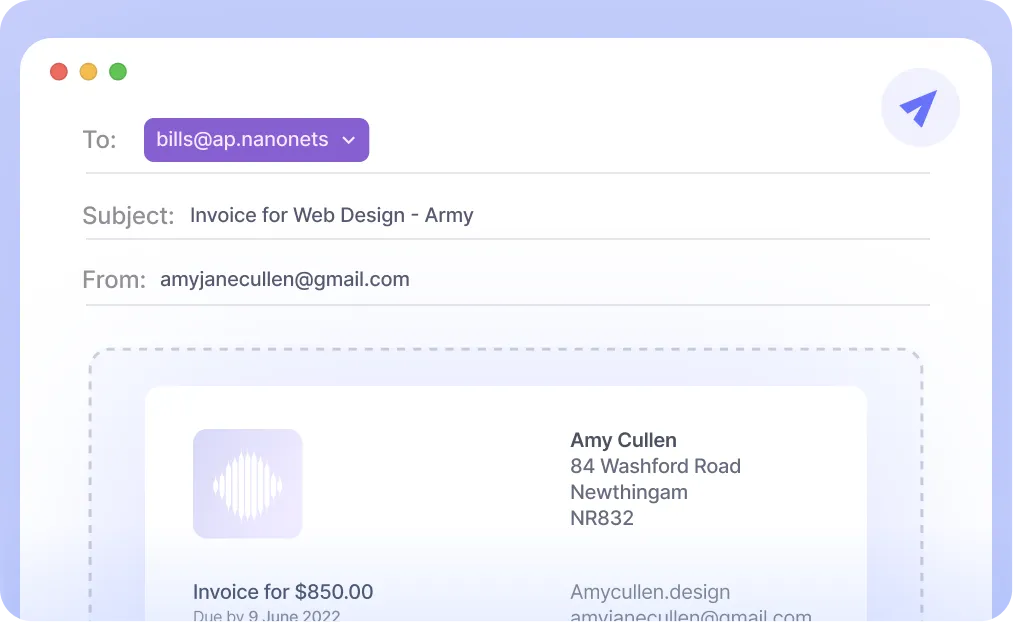The width and height of the screenshot is (1013, 622).
Task: Click the "84 Washford Road" address line
Action: click(655, 466)
